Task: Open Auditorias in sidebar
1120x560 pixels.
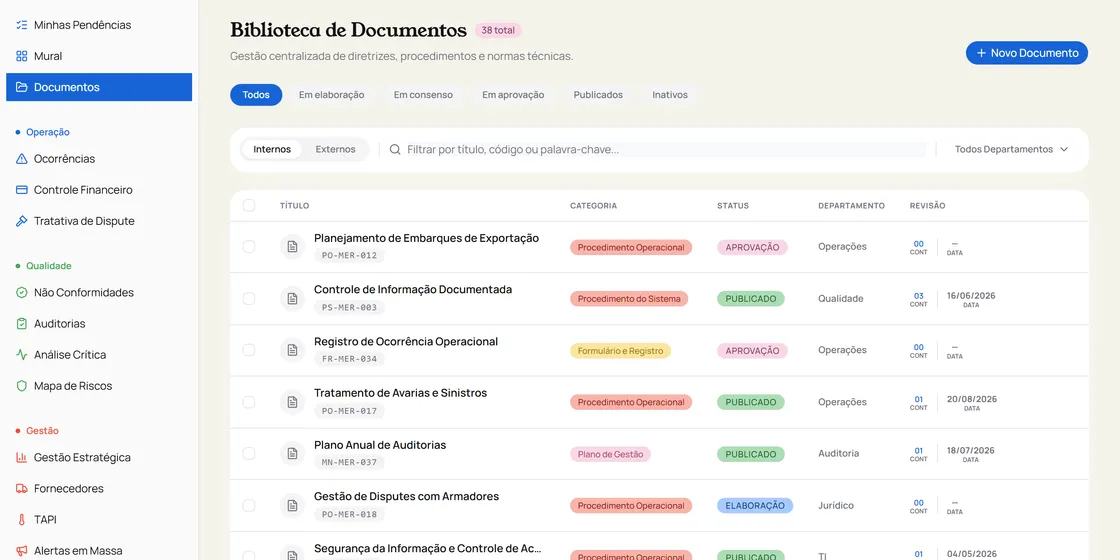Action: pyautogui.click(x=99, y=324)
